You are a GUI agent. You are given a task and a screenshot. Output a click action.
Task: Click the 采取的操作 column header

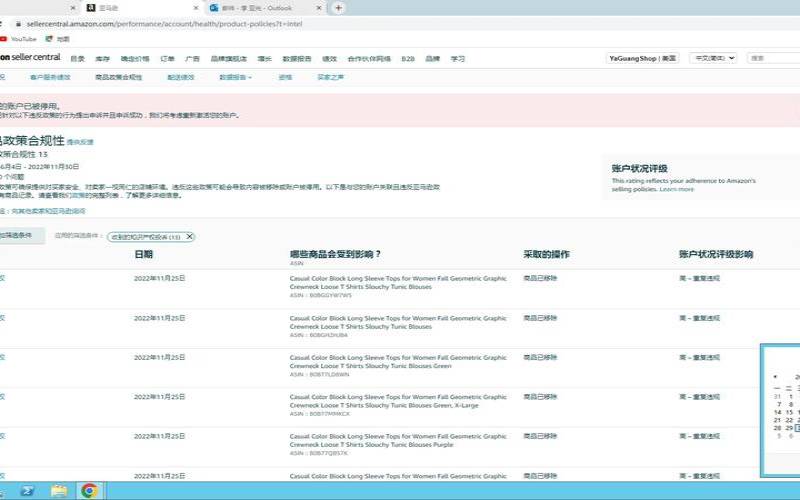tap(546, 254)
